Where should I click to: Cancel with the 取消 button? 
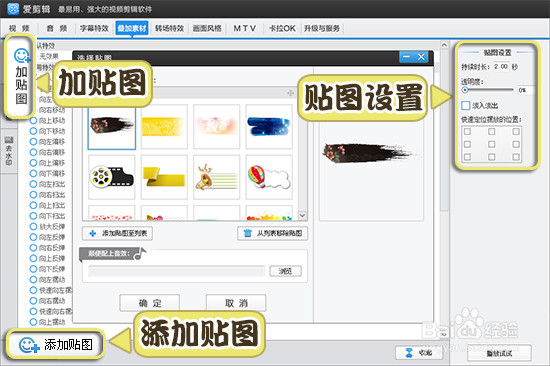tap(236, 303)
